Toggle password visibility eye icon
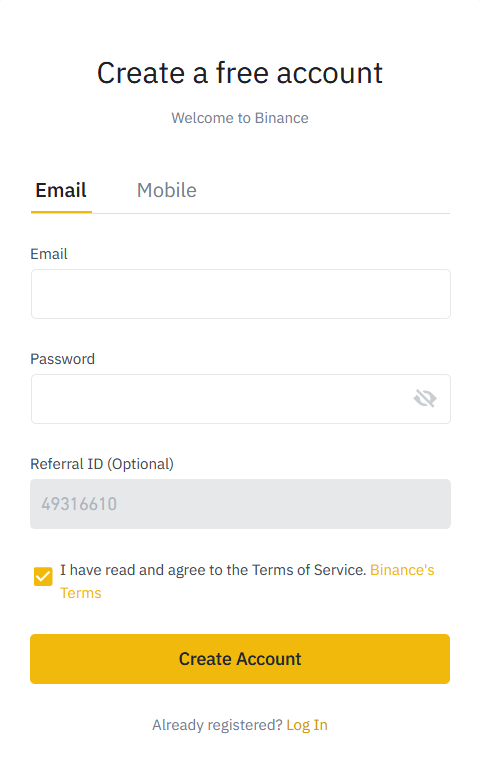This screenshot has width=480, height=784. (x=425, y=398)
